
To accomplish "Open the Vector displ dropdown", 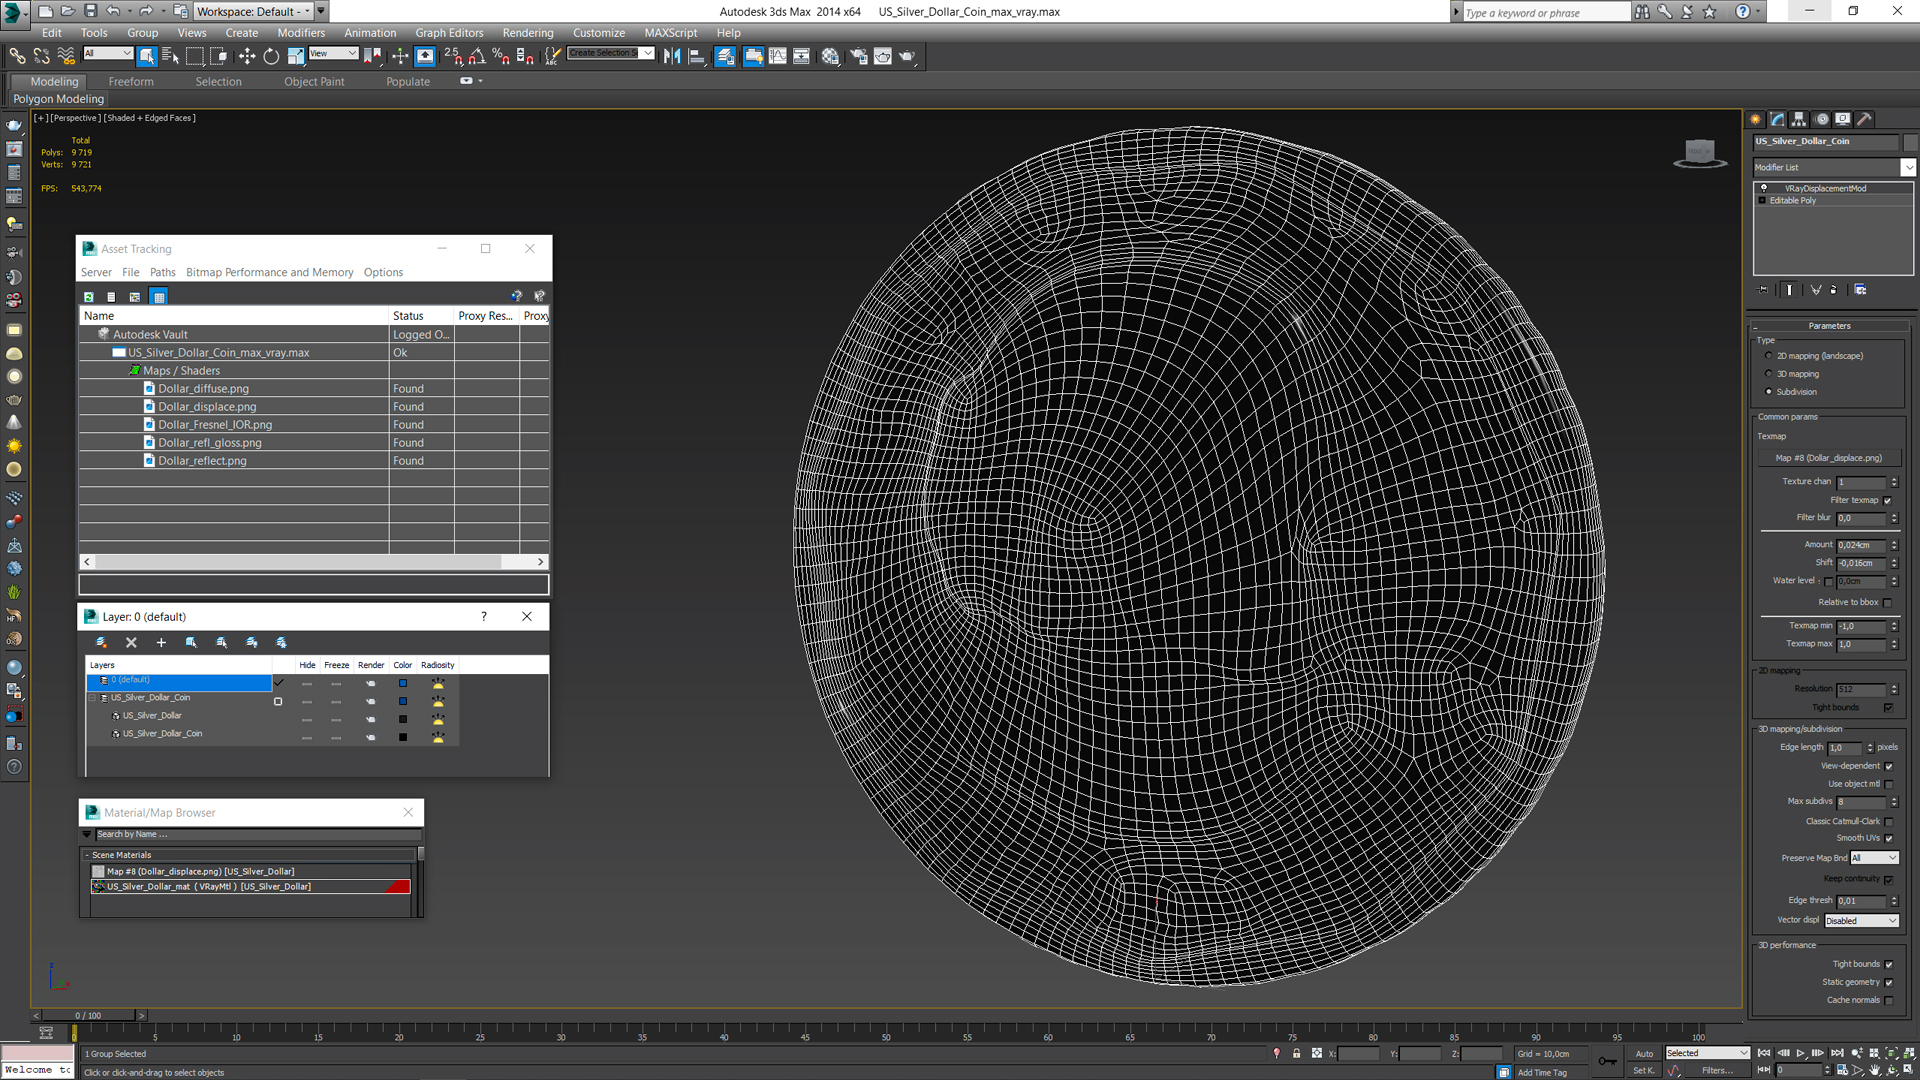I will (1861, 920).
